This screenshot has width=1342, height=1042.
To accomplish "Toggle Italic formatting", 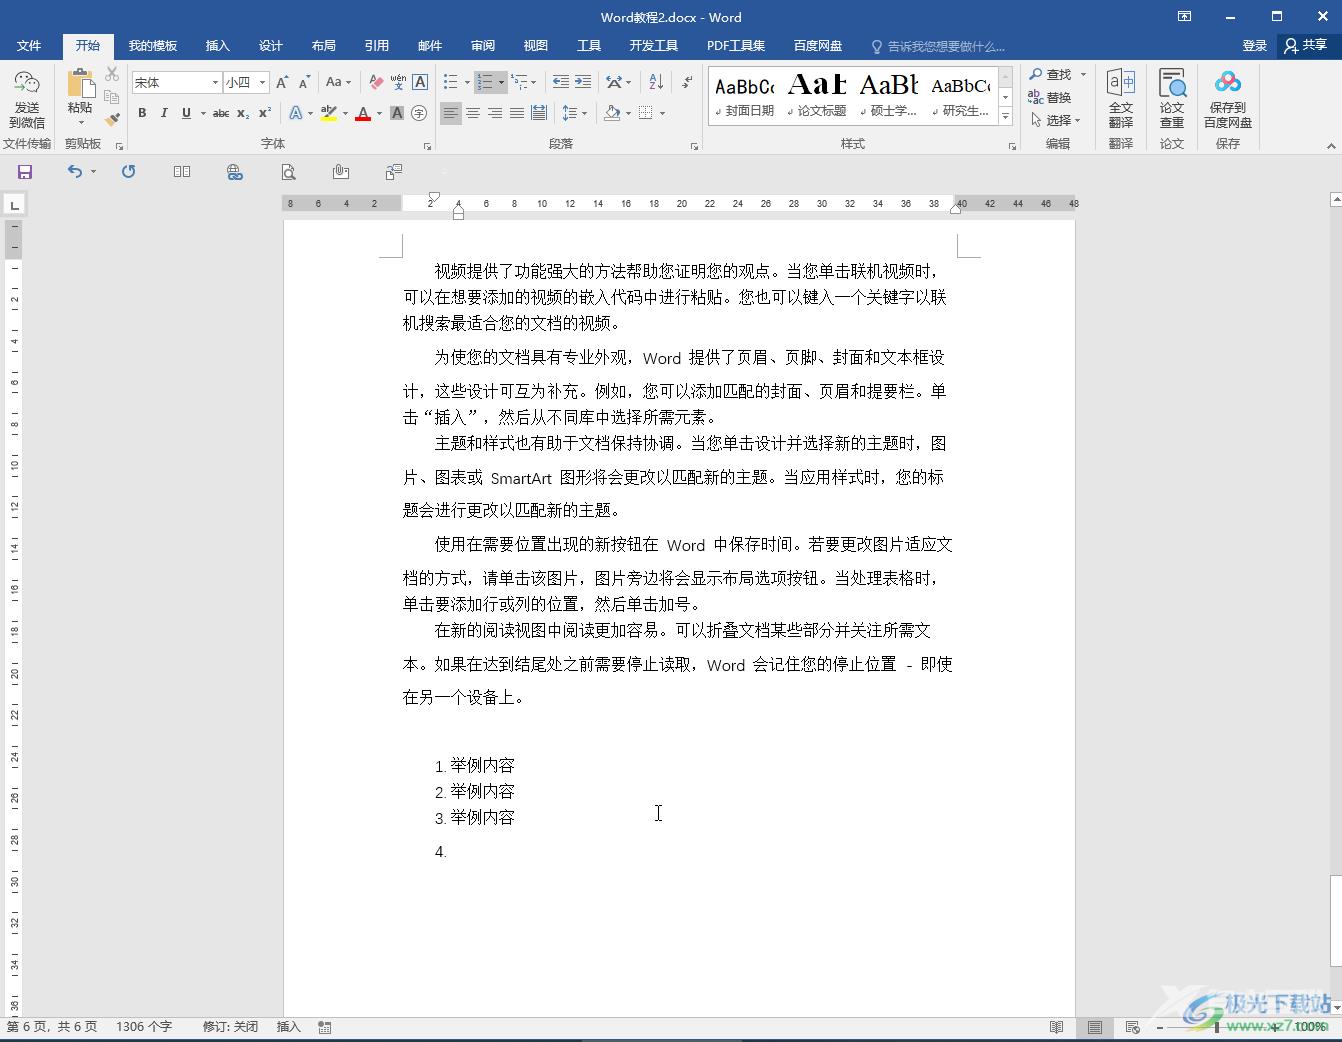I will (164, 113).
